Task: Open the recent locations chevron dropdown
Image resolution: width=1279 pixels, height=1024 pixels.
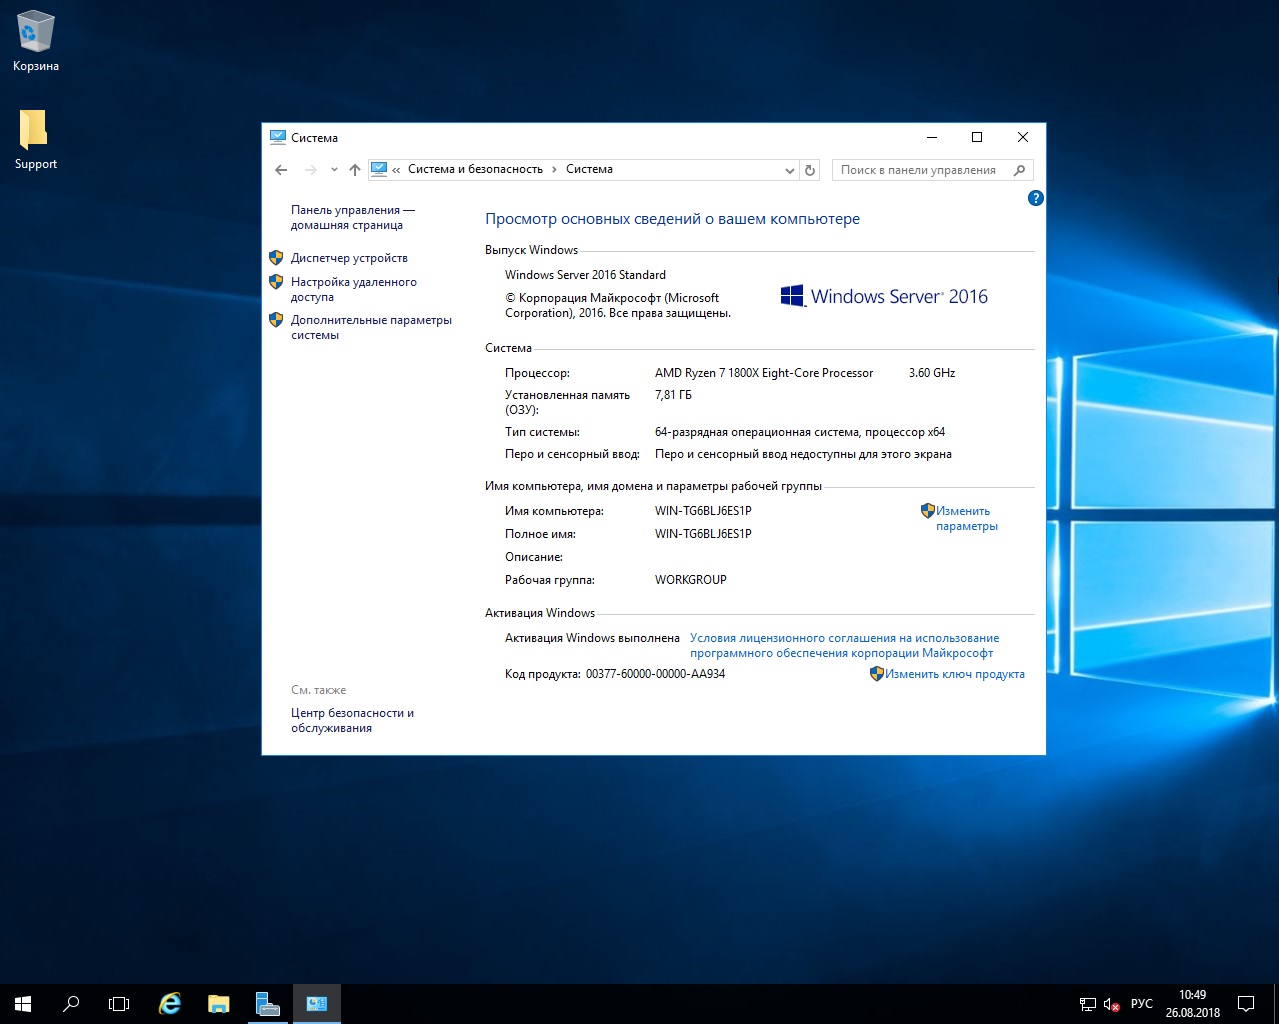Action: [x=334, y=170]
